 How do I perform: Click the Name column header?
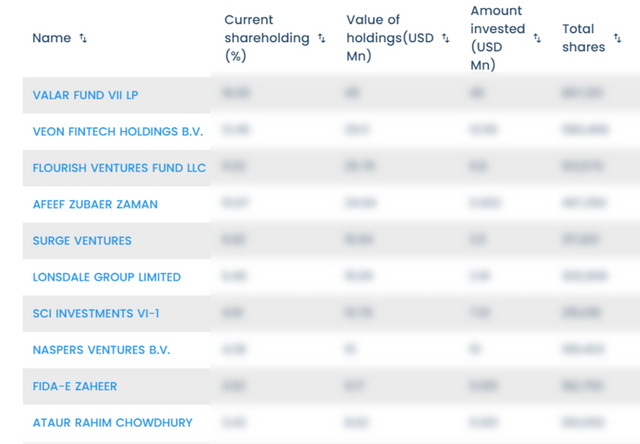[x=52, y=38]
